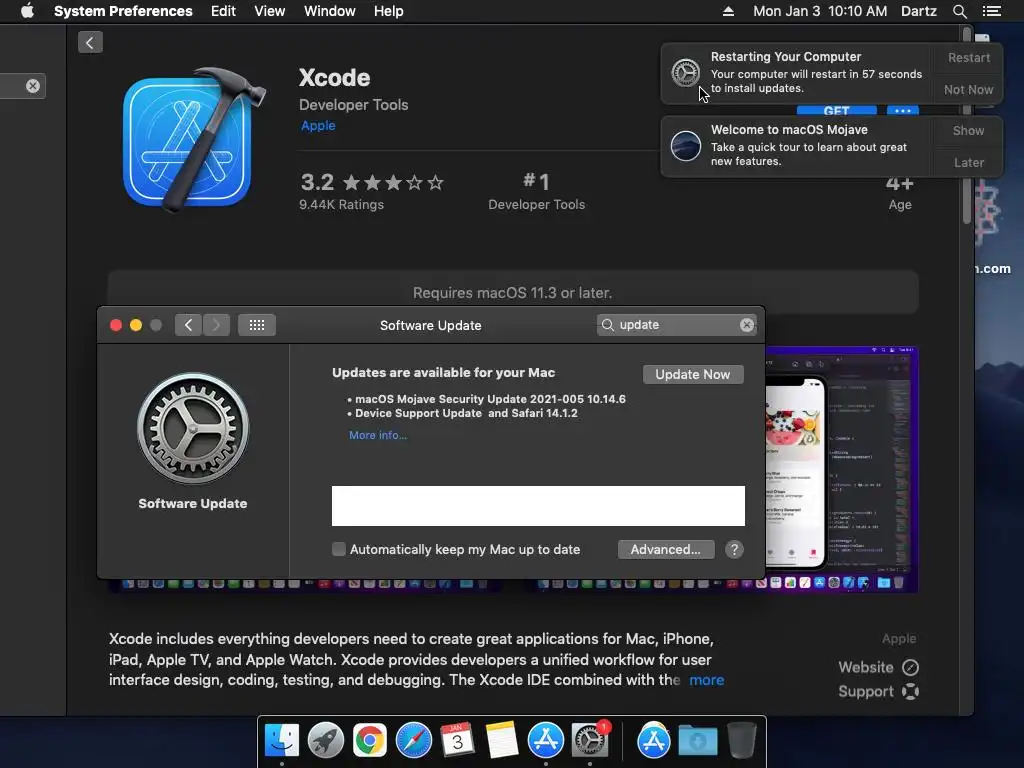
Task: Open Finder from the Dock
Action: tap(281, 741)
